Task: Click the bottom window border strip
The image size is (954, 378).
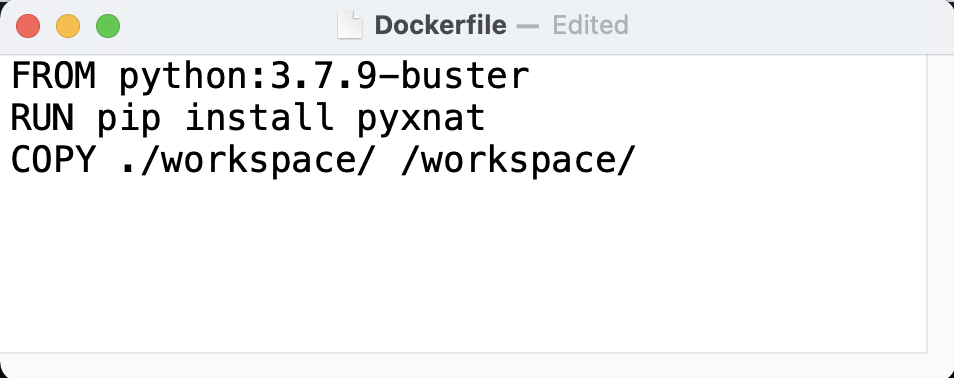Action: [x=477, y=365]
